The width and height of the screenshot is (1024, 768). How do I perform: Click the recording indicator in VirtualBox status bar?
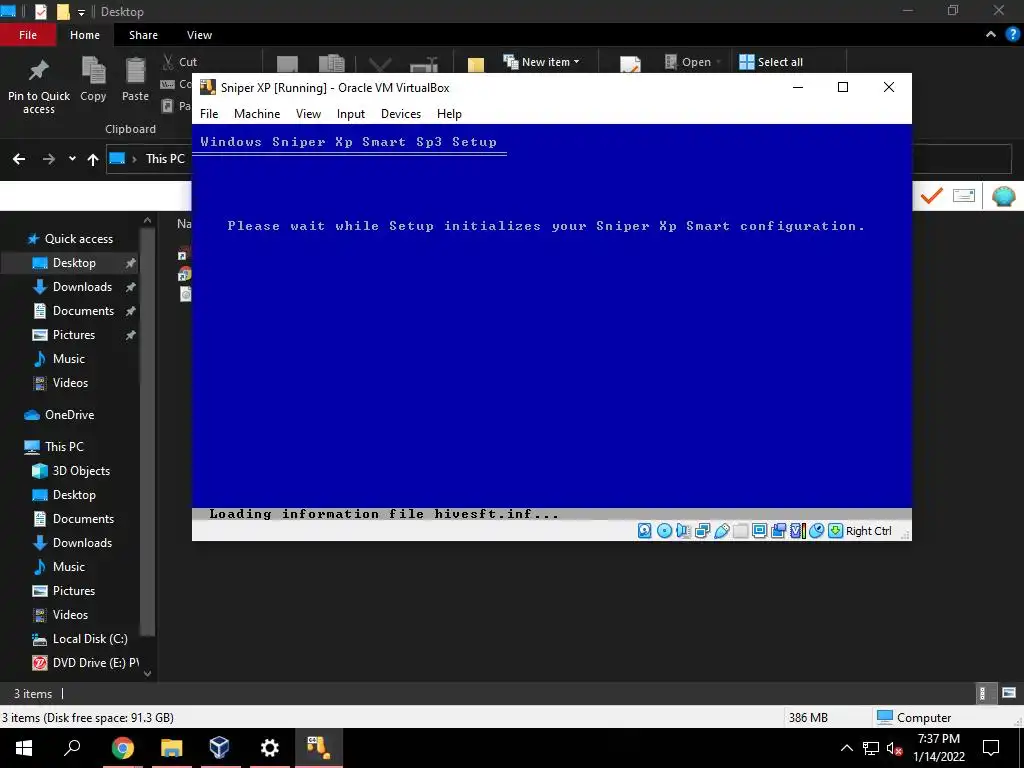tap(778, 531)
